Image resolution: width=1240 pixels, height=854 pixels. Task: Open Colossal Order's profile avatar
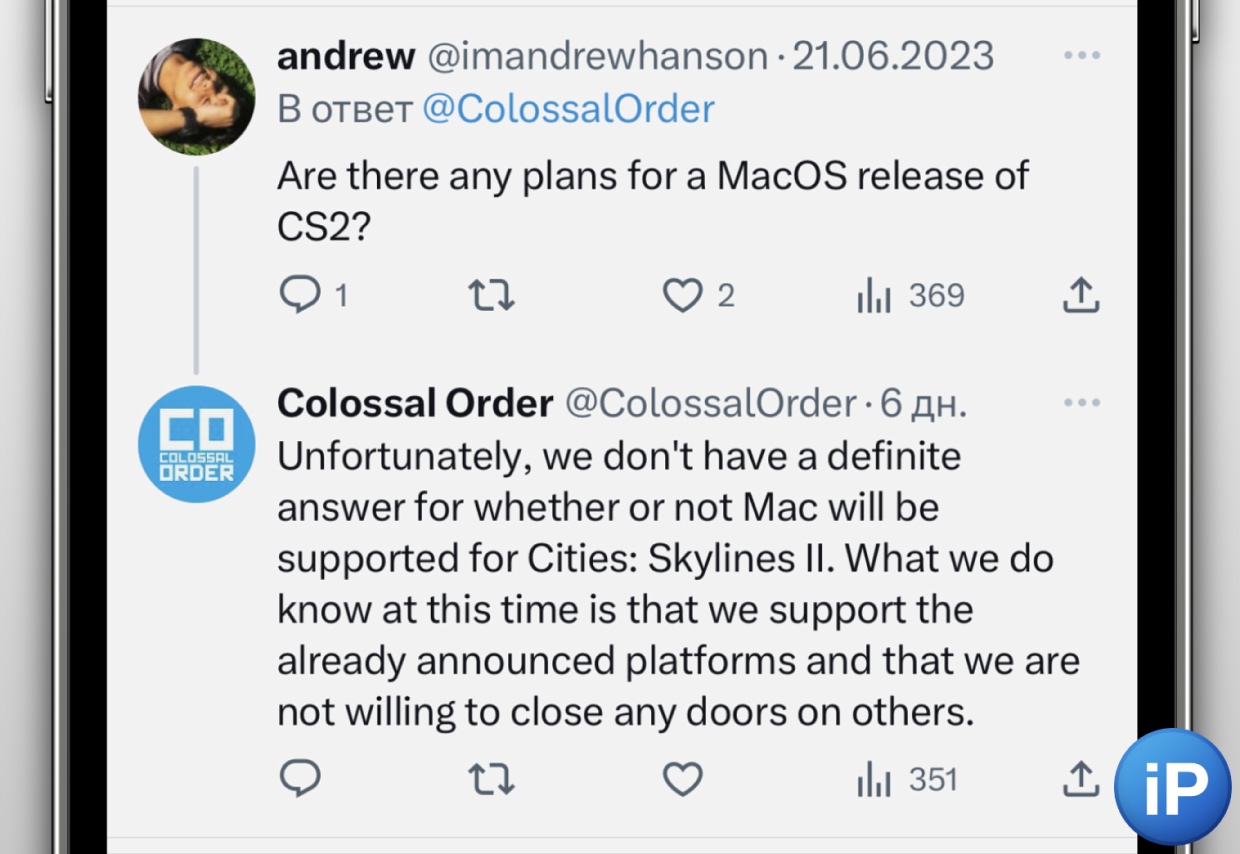(x=196, y=444)
